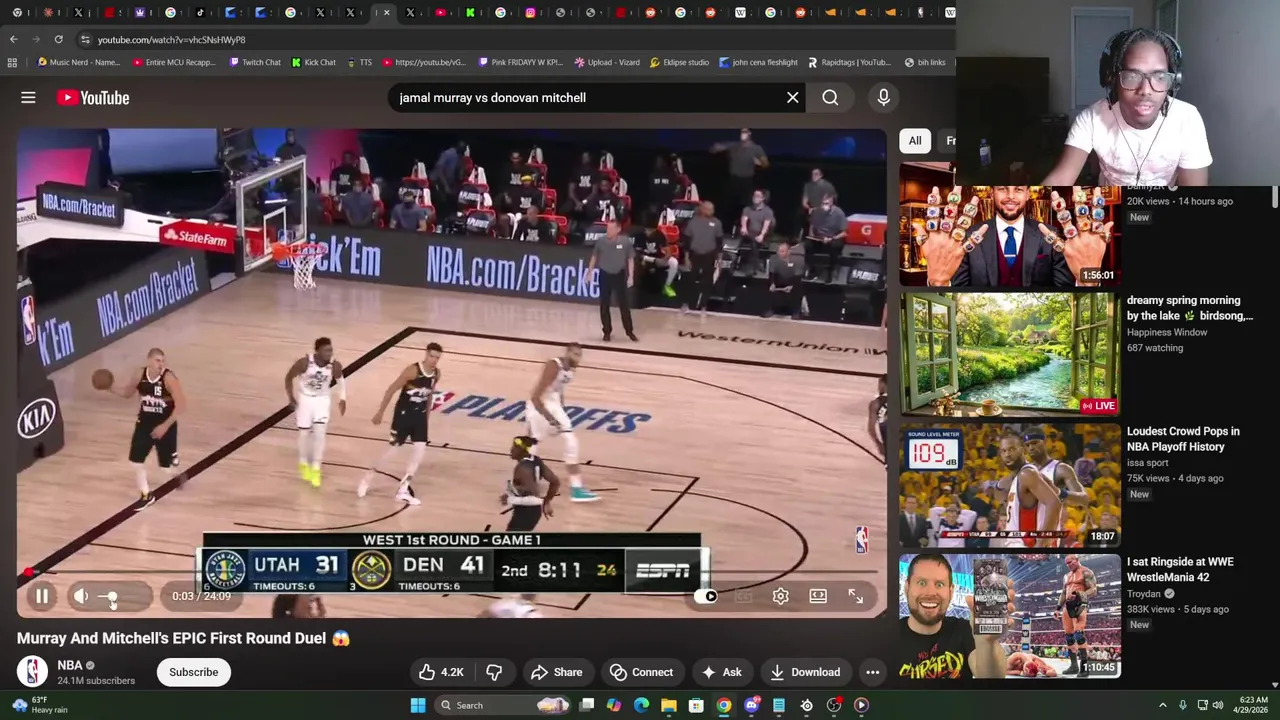Reload the page
This screenshot has height=720, width=1280.
click(58, 39)
